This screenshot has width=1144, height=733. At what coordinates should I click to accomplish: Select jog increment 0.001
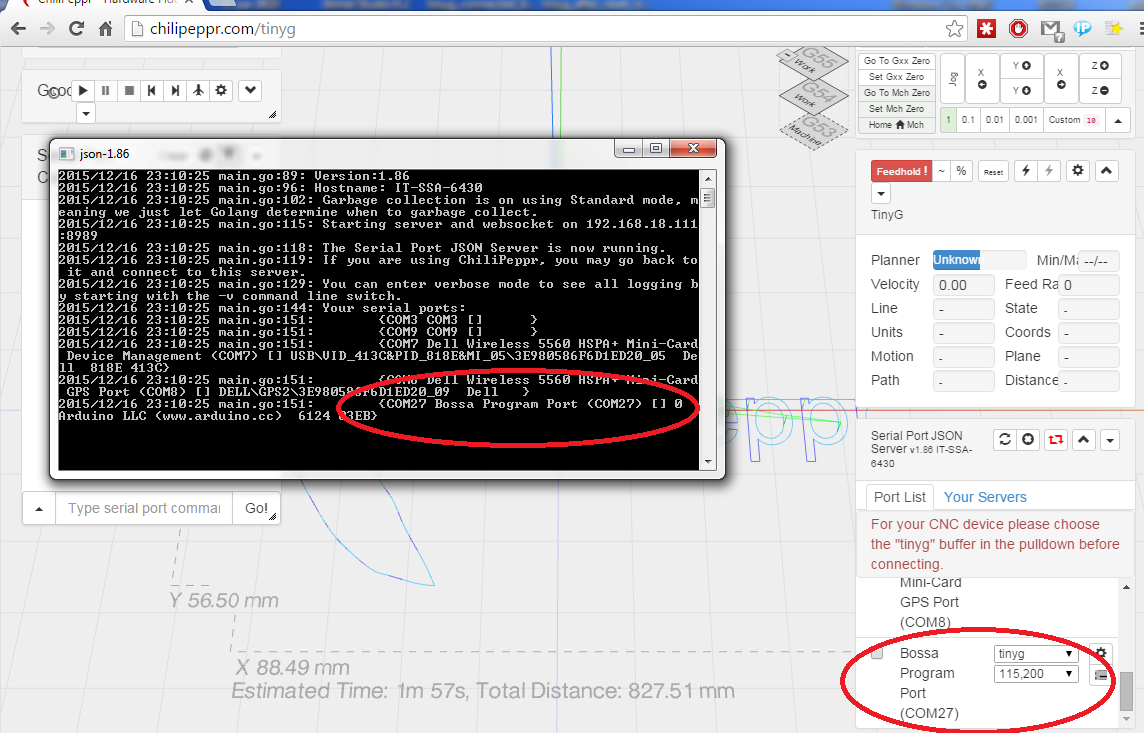click(x=1026, y=120)
